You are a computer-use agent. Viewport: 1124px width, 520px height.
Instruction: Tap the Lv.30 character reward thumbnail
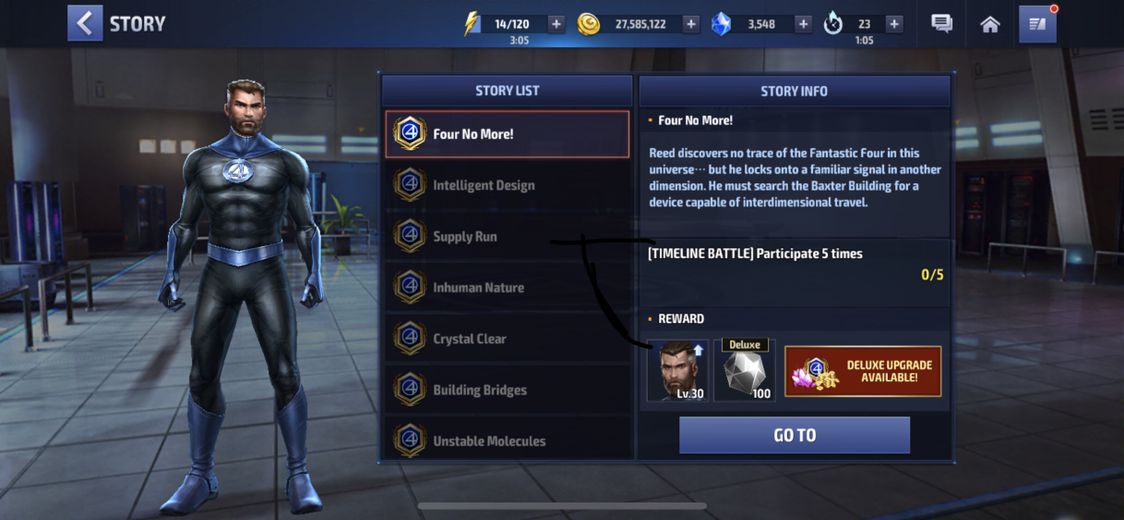tap(677, 371)
